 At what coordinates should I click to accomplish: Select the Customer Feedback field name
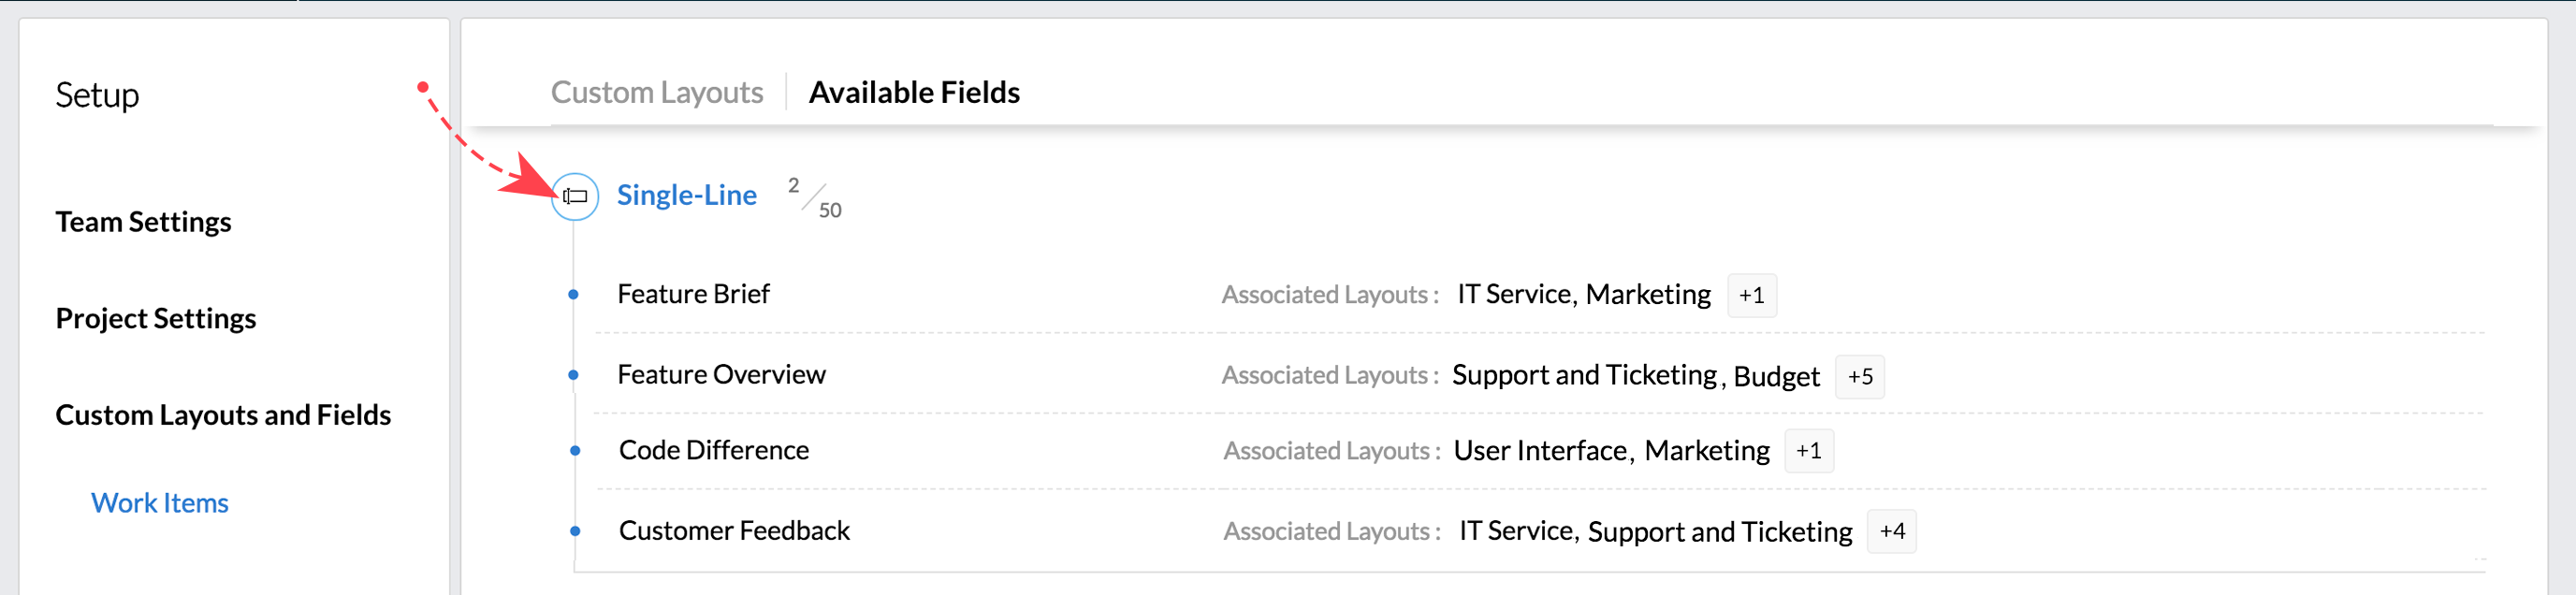[x=734, y=530]
